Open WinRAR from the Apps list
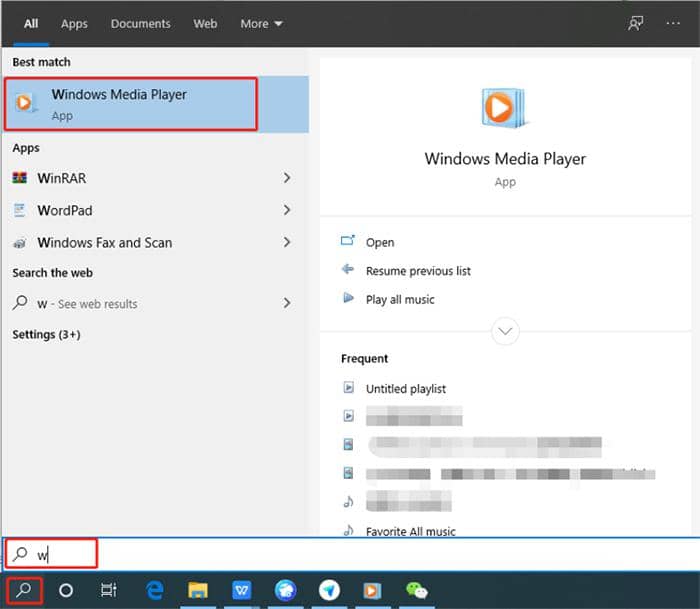Screen dimensions: 700x609 155,178
